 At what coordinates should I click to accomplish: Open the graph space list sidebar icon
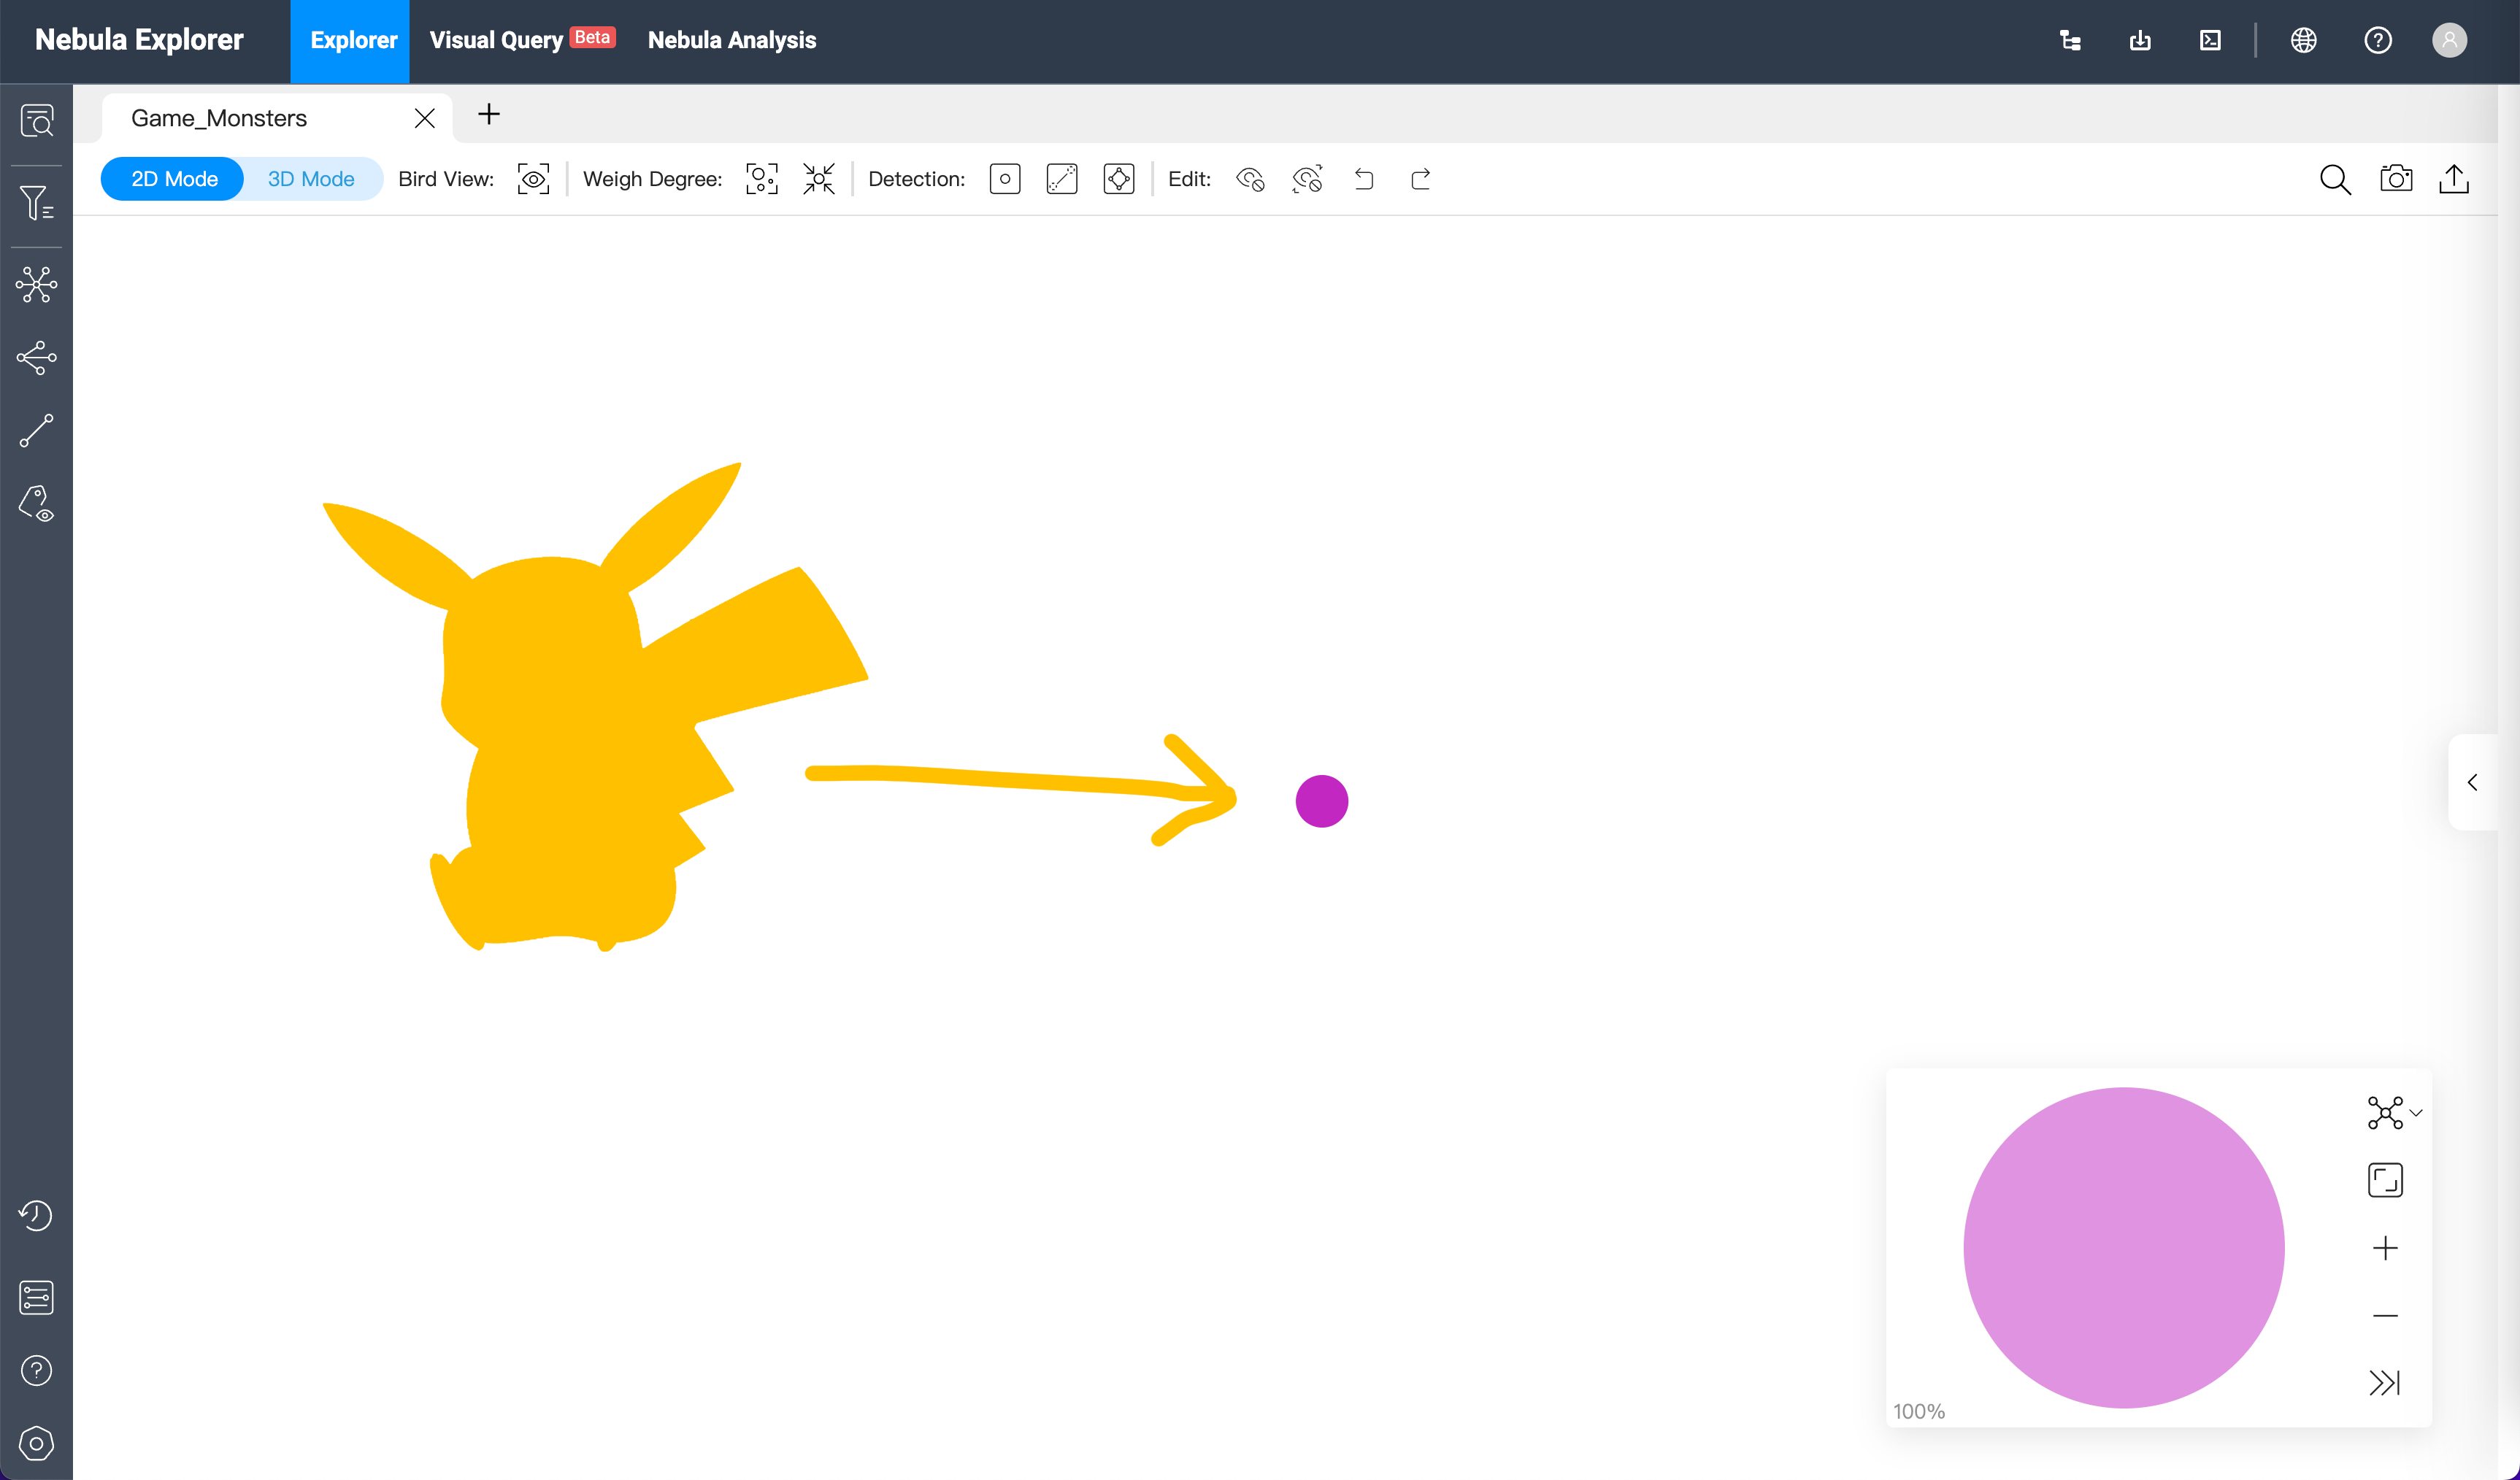click(x=37, y=1297)
